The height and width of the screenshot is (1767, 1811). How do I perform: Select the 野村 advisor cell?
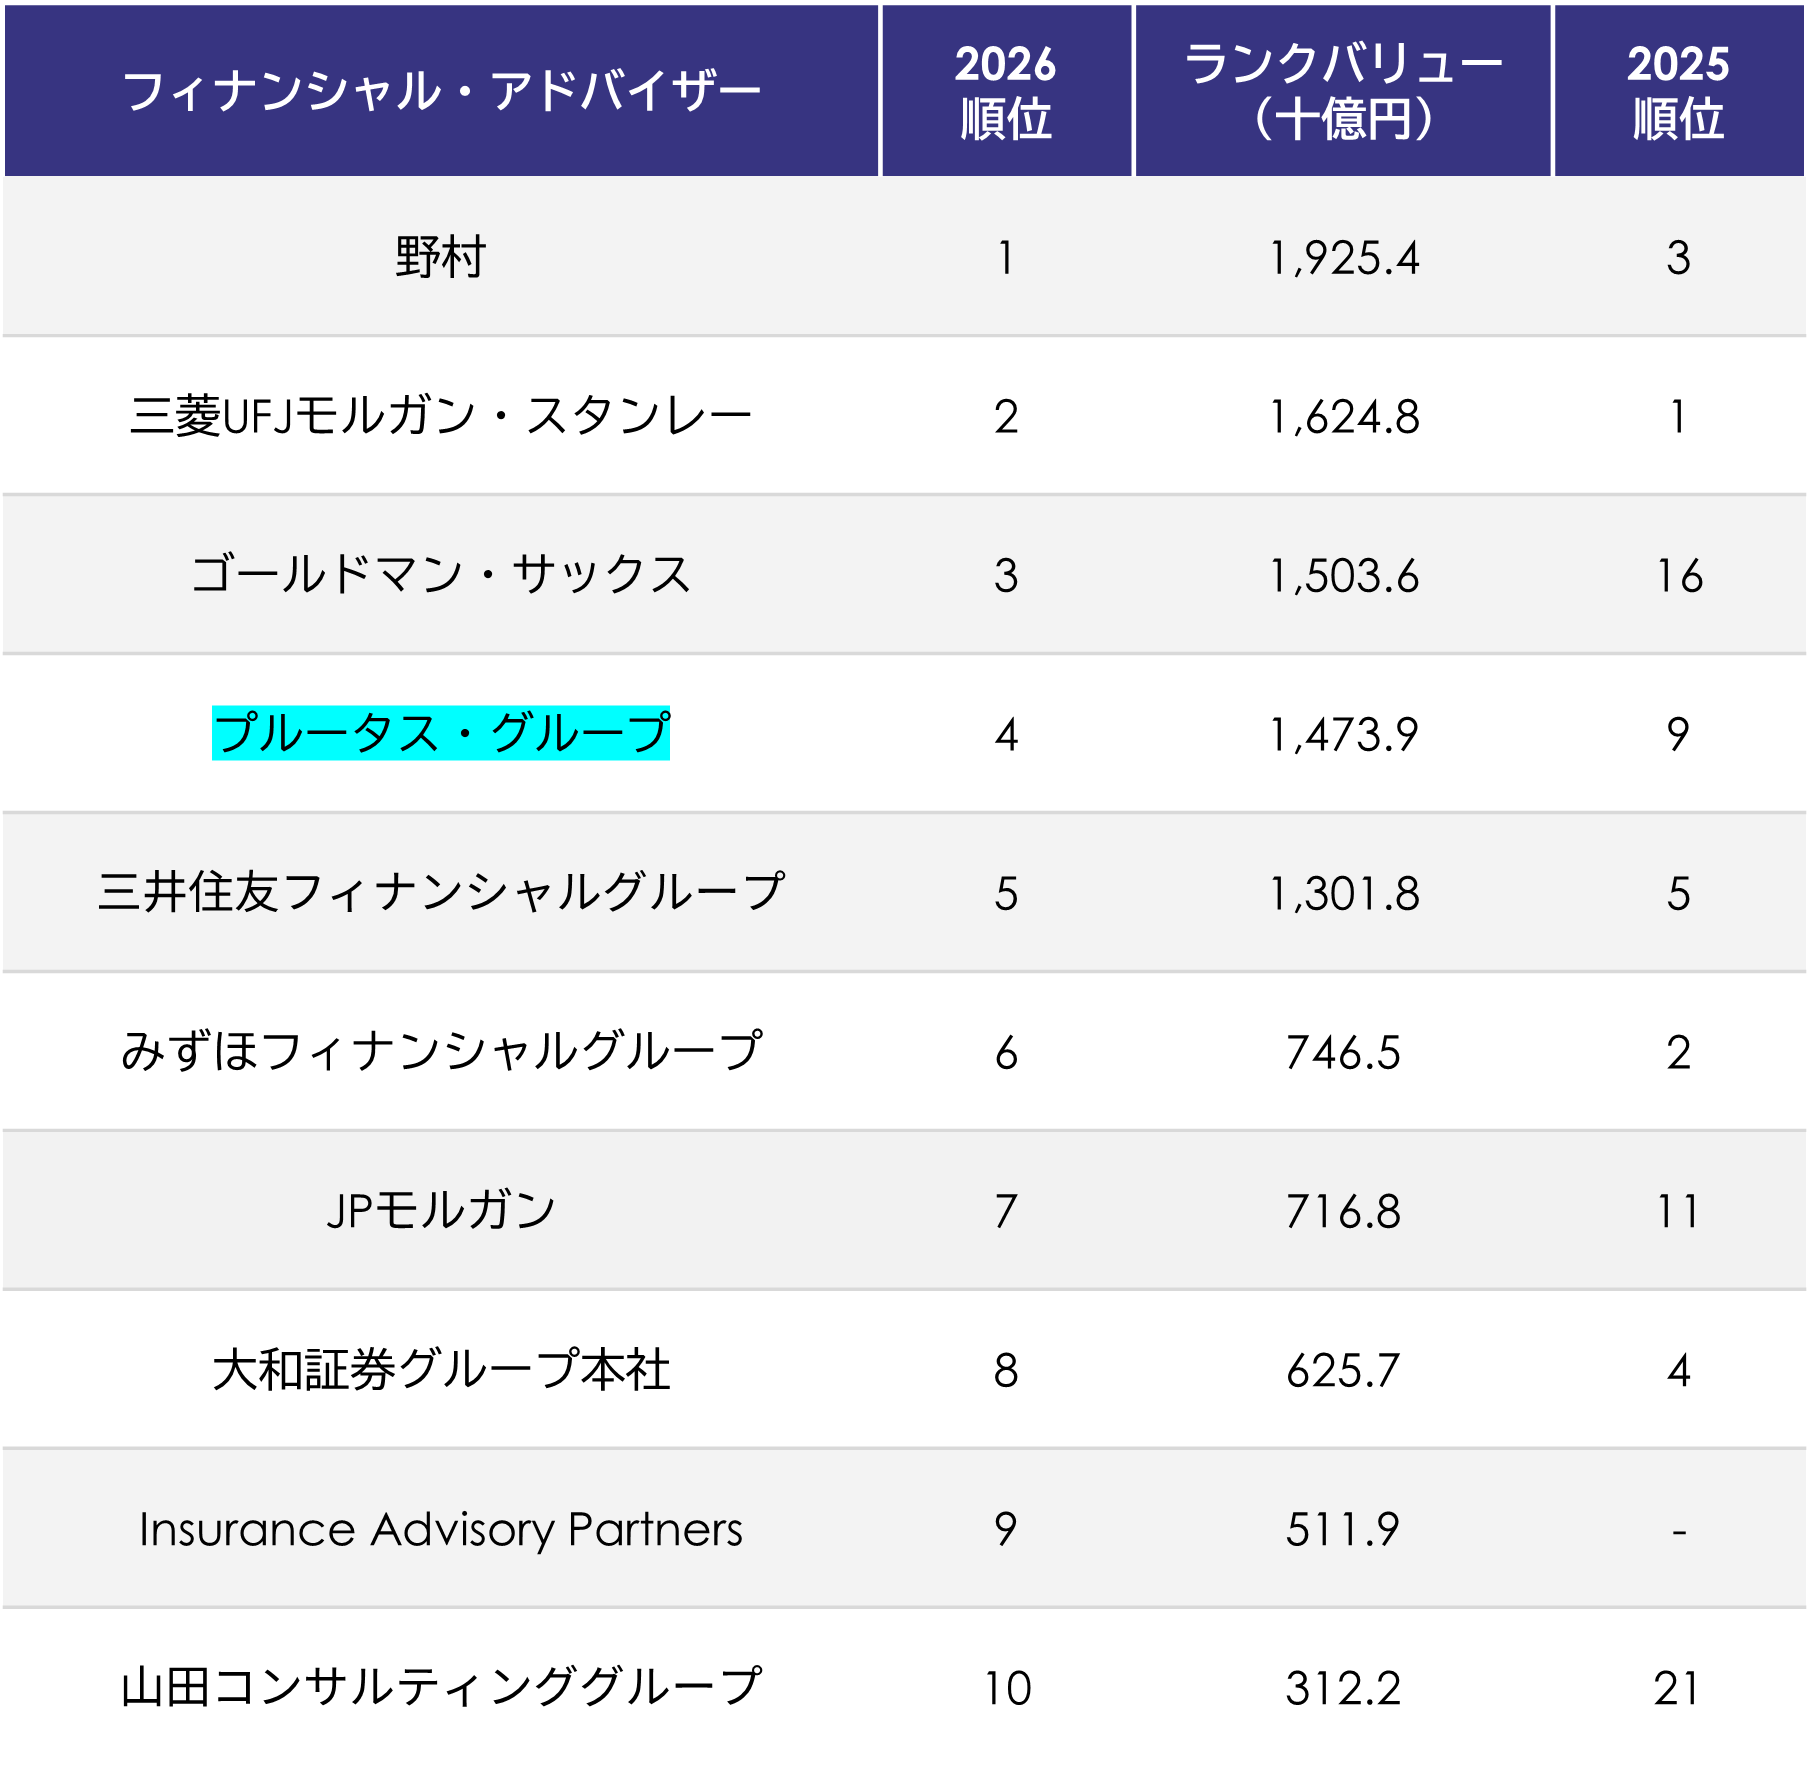(x=441, y=257)
